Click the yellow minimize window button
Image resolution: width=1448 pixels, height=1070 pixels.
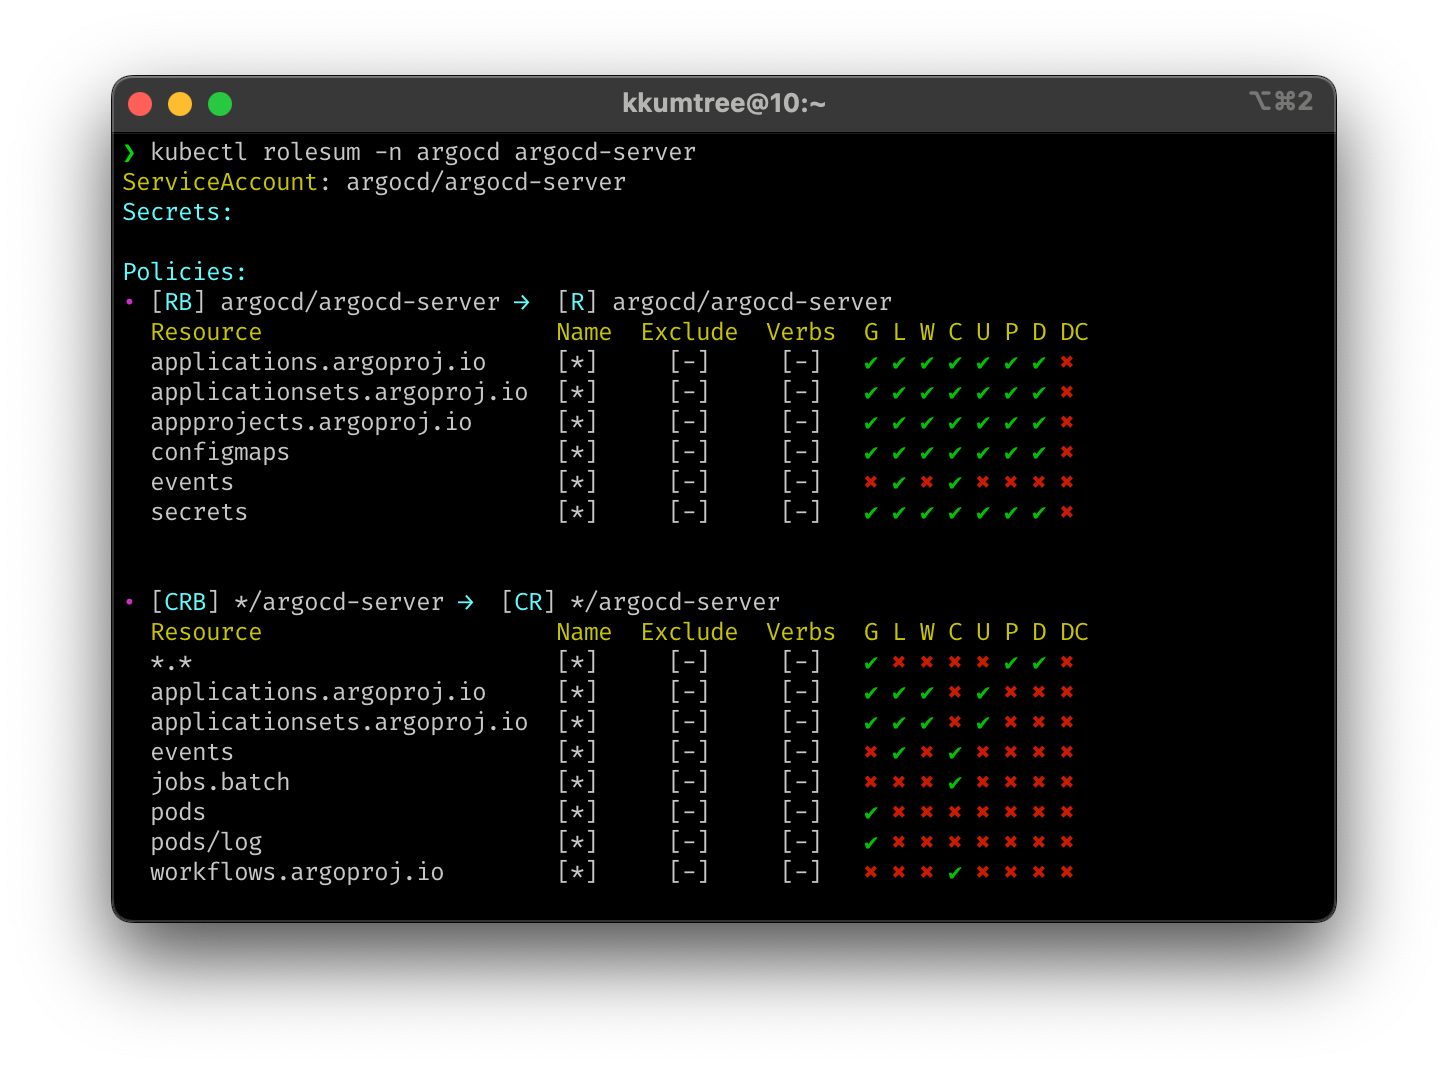pos(180,104)
